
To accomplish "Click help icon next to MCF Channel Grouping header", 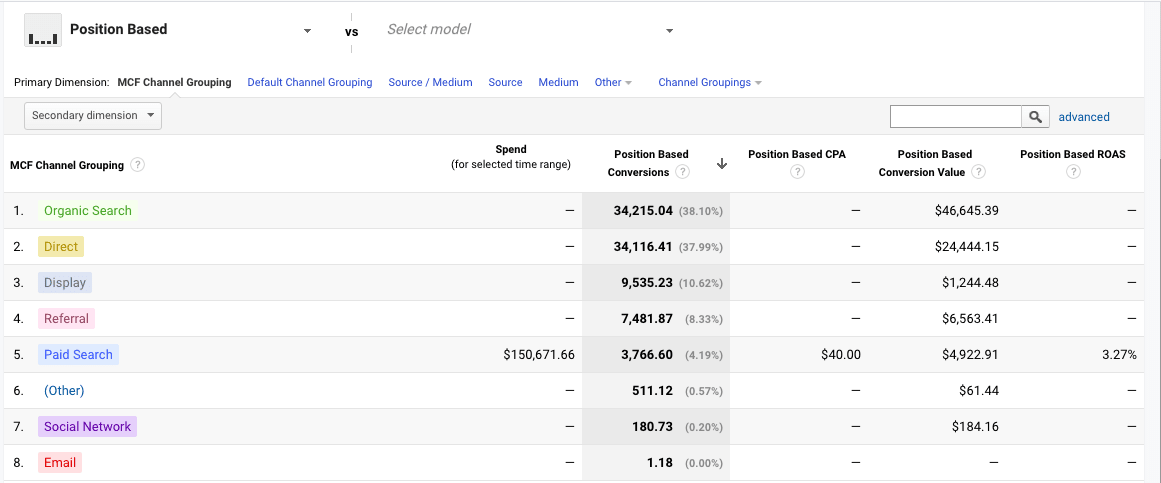I will [x=138, y=165].
